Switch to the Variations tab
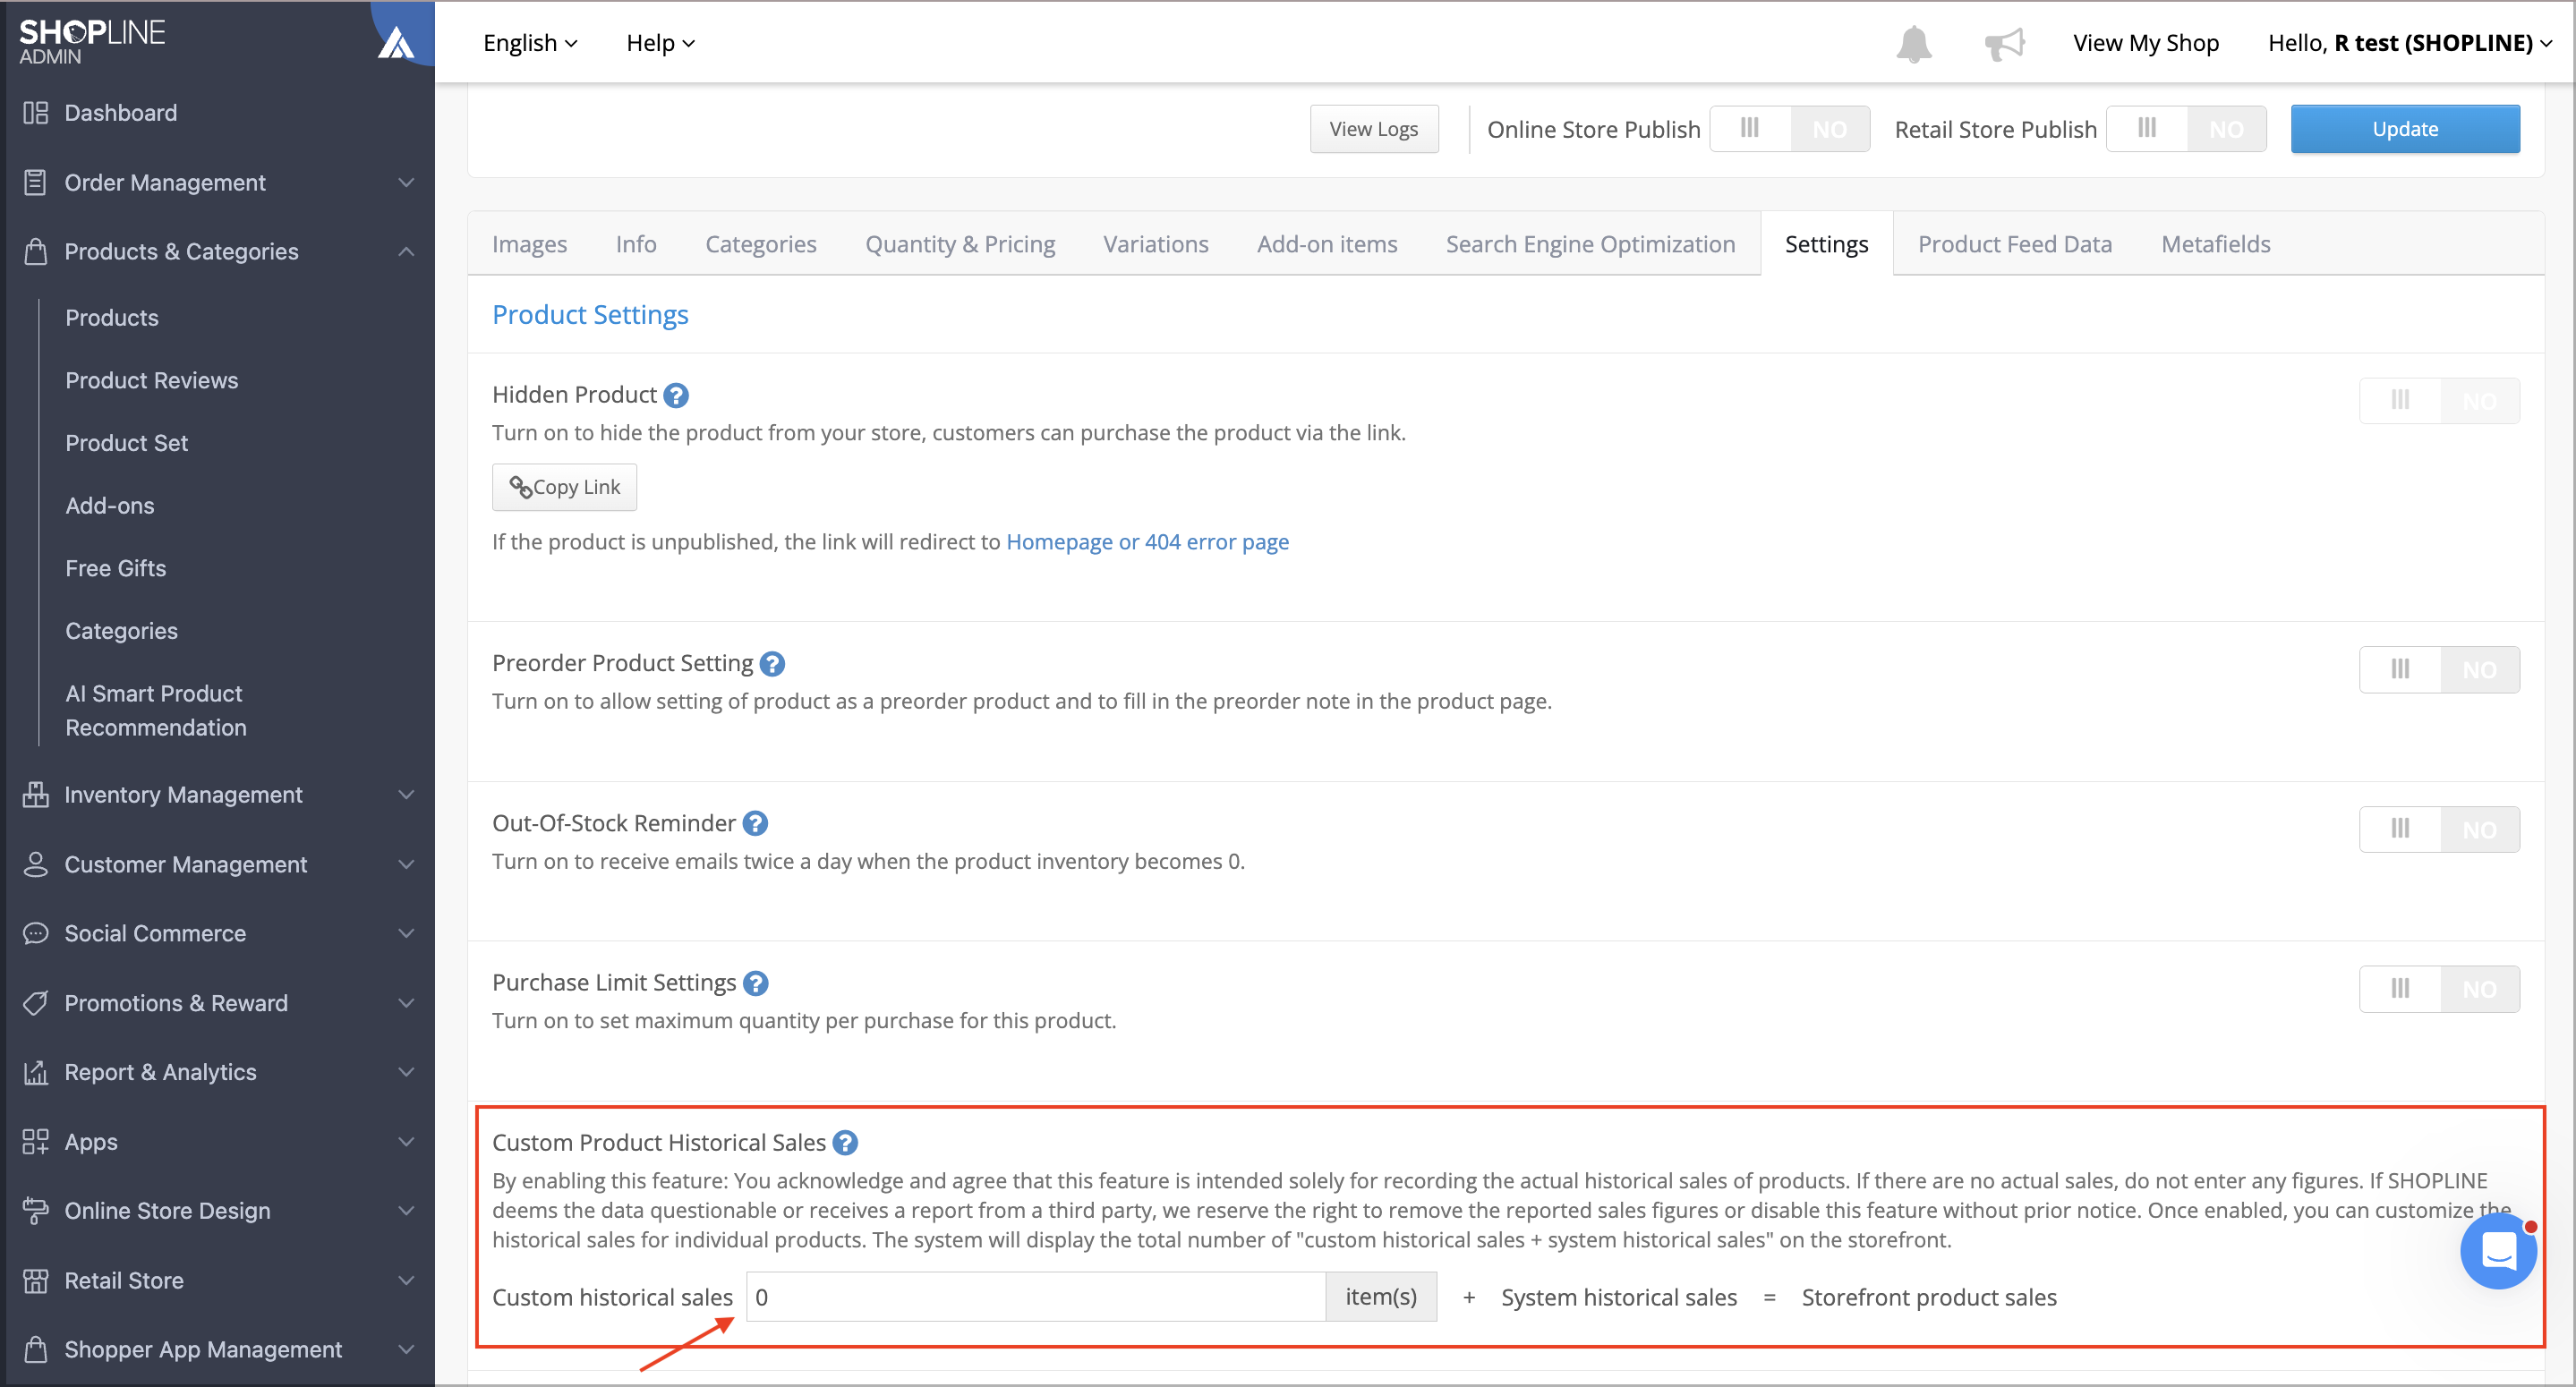Screen dimensions: 2576x1387 tap(1155, 244)
